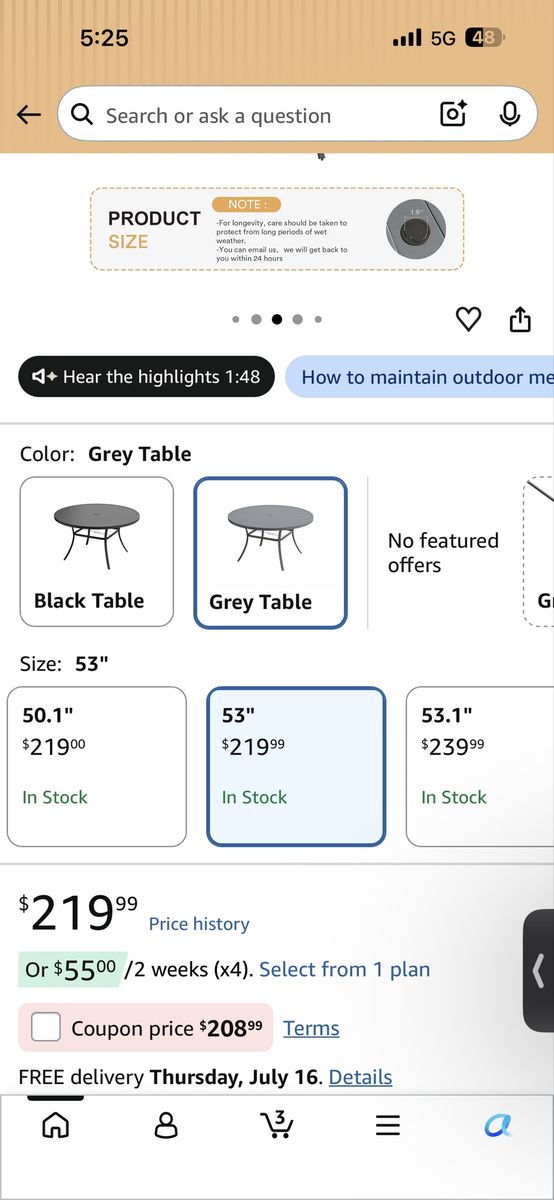Select the Black Table color option
Image resolution: width=554 pixels, height=1200 pixels.
click(x=97, y=552)
